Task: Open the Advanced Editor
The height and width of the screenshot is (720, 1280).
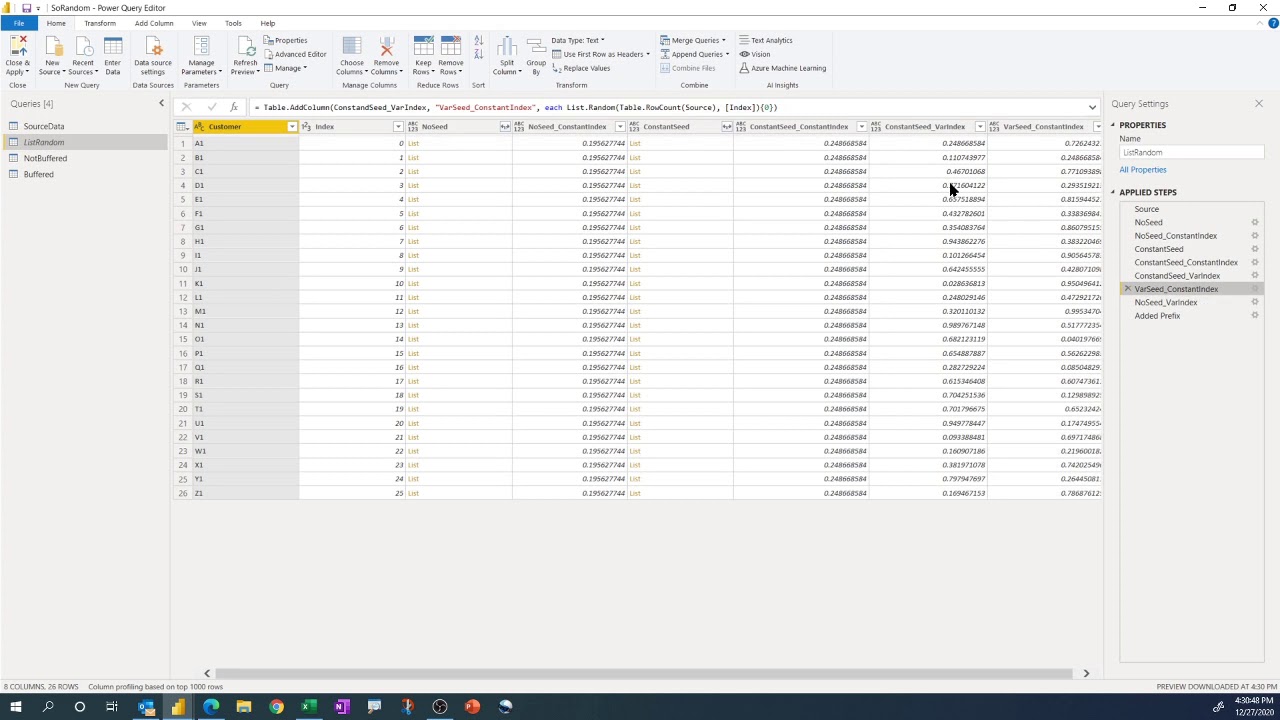Action: click(295, 54)
